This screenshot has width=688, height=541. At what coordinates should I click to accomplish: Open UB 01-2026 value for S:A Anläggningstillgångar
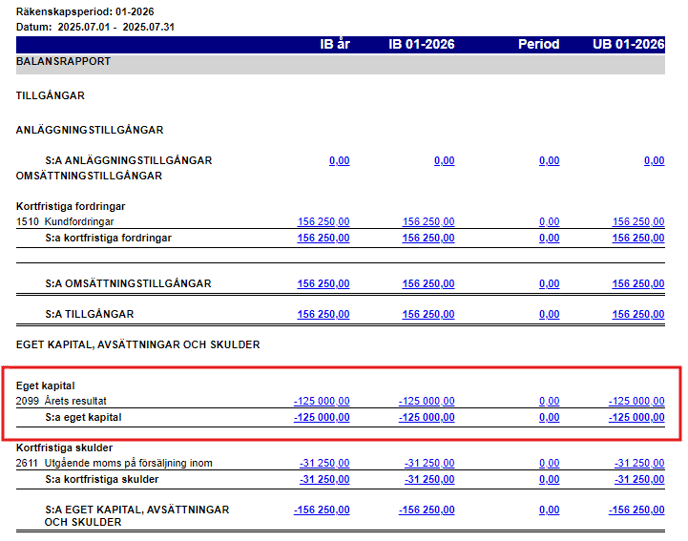[654, 161]
